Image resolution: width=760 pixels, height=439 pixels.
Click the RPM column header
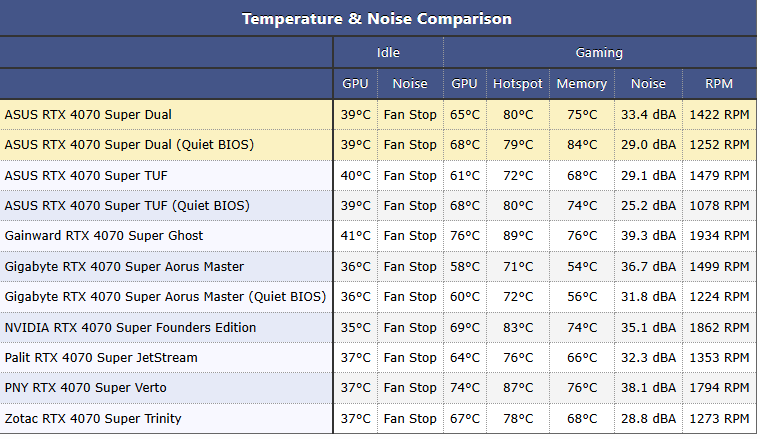tap(718, 84)
